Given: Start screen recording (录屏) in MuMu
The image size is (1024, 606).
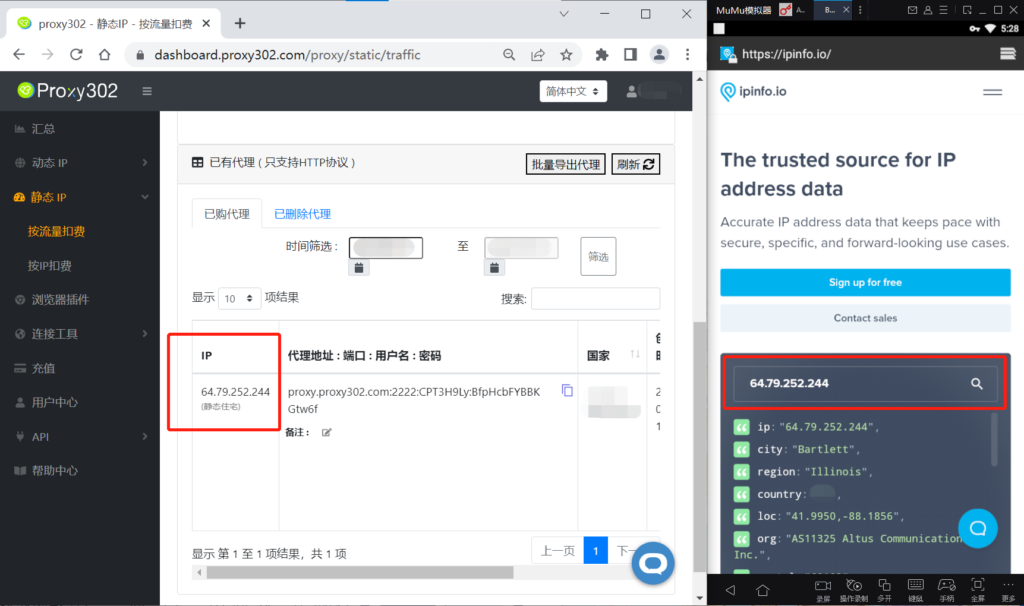Looking at the screenshot, I should (x=823, y=590).
